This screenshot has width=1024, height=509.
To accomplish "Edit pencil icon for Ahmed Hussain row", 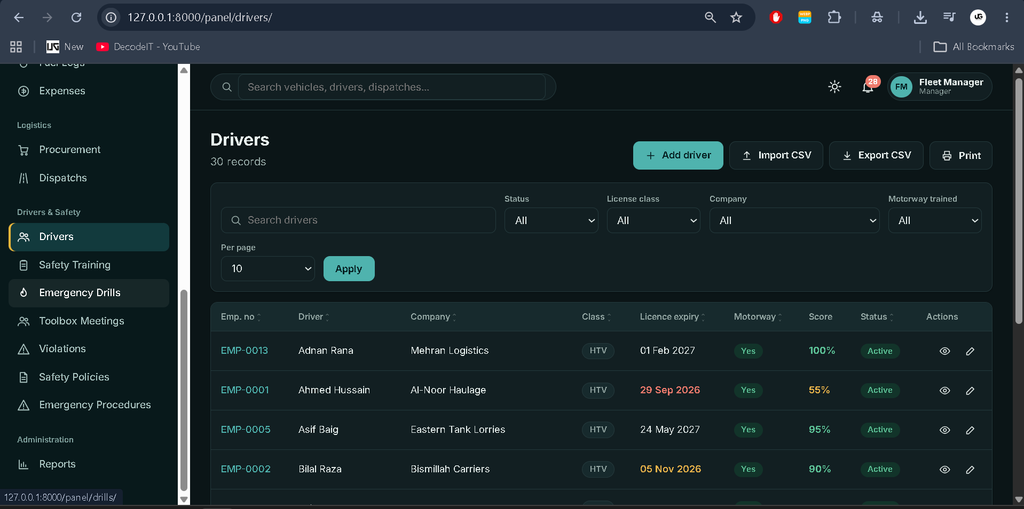I will point(970,390).
